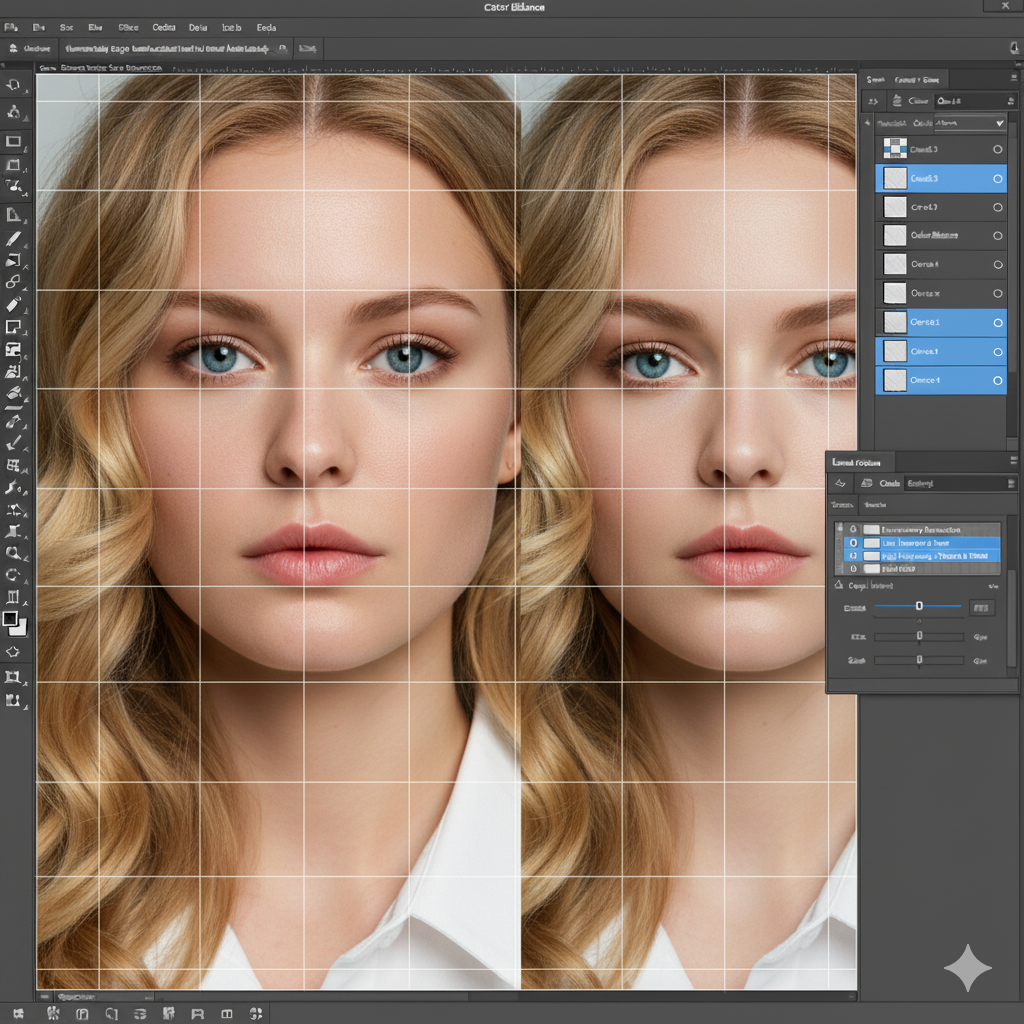Pick the chain-link shaped tool in left toolbar
The width and height of the screenshot is (1024, 1024).
pos(13,283)
